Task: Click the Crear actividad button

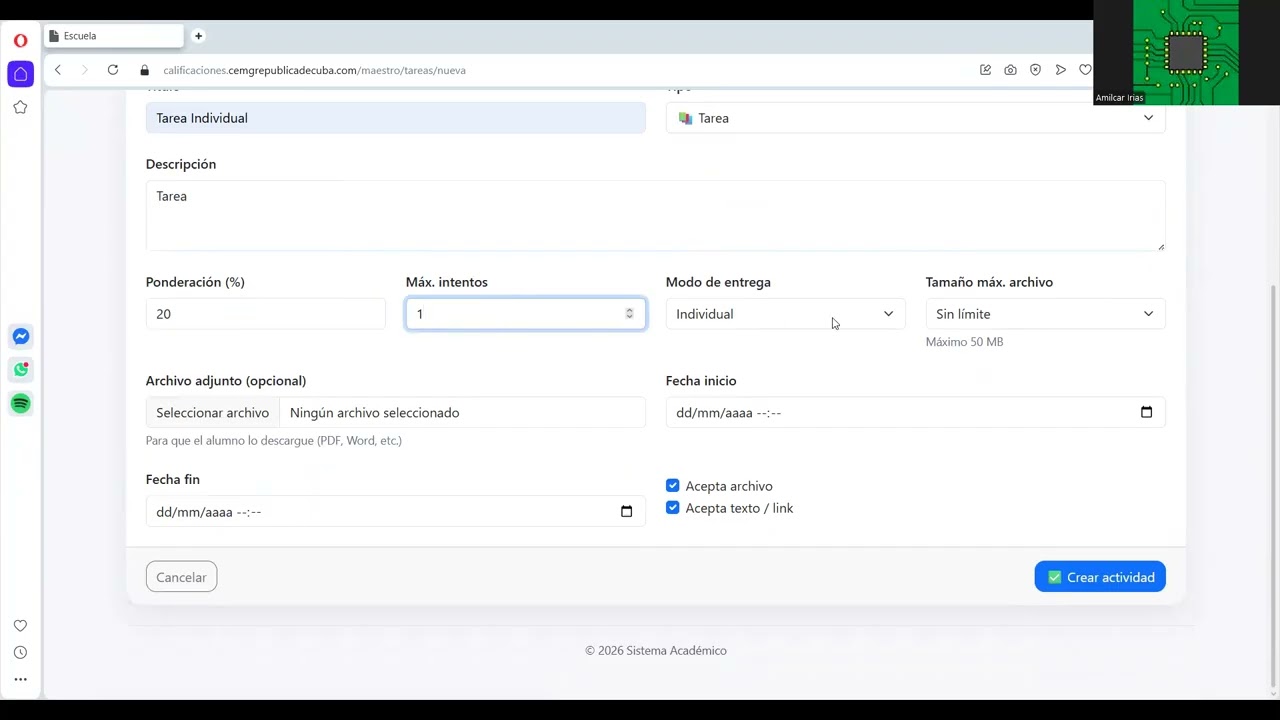Action: tap(1100, 577)
